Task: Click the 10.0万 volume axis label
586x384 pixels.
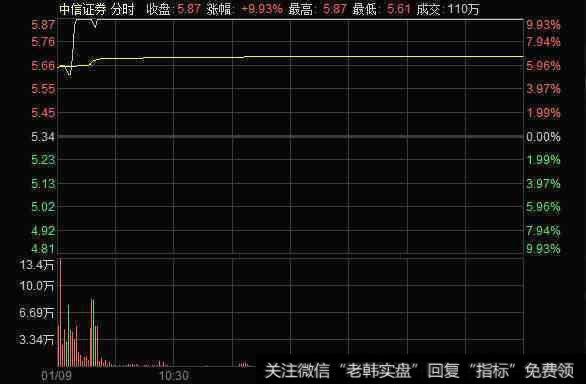Action: click(x=37, y=286)
